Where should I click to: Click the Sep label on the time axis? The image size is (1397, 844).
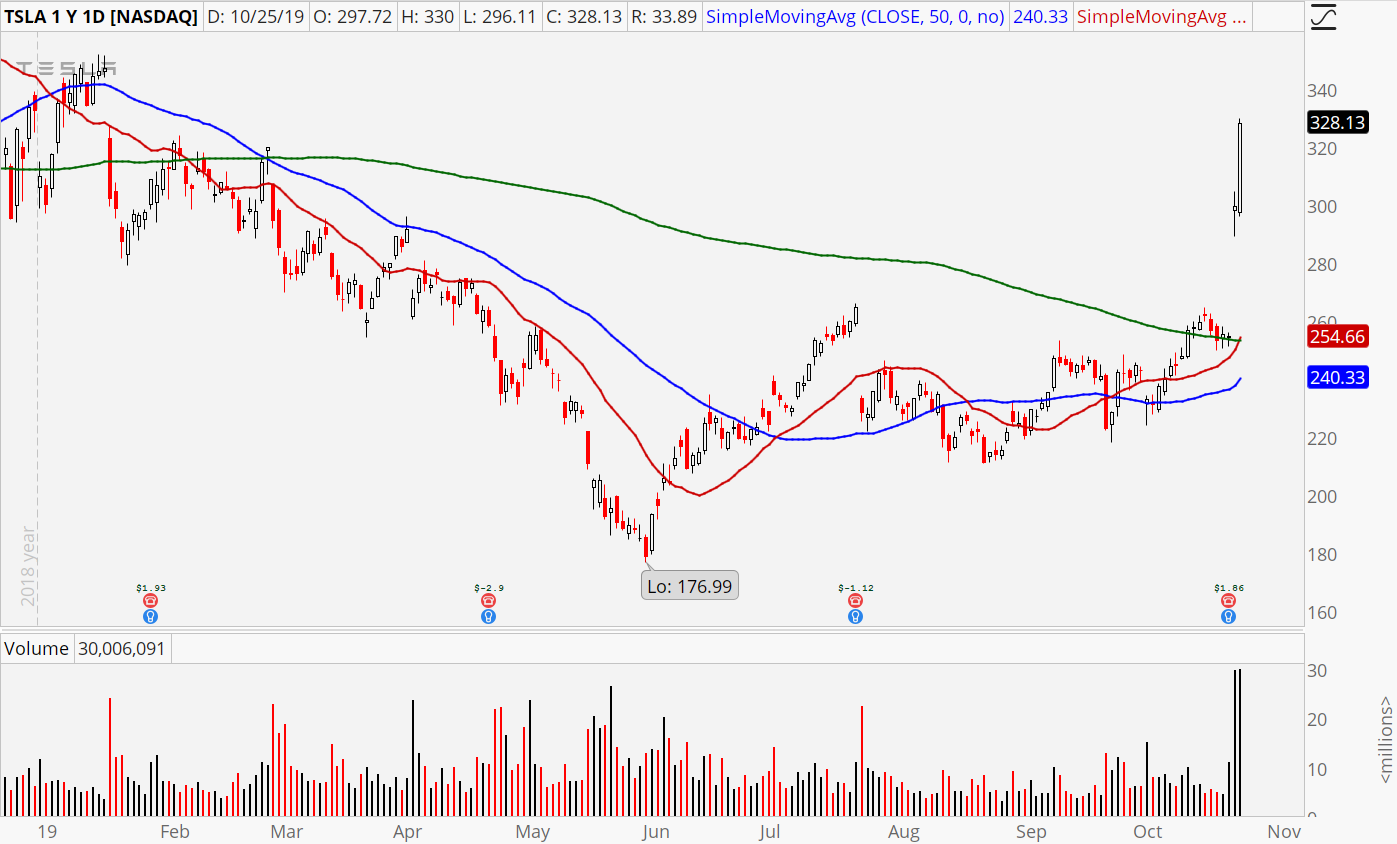1030,831
